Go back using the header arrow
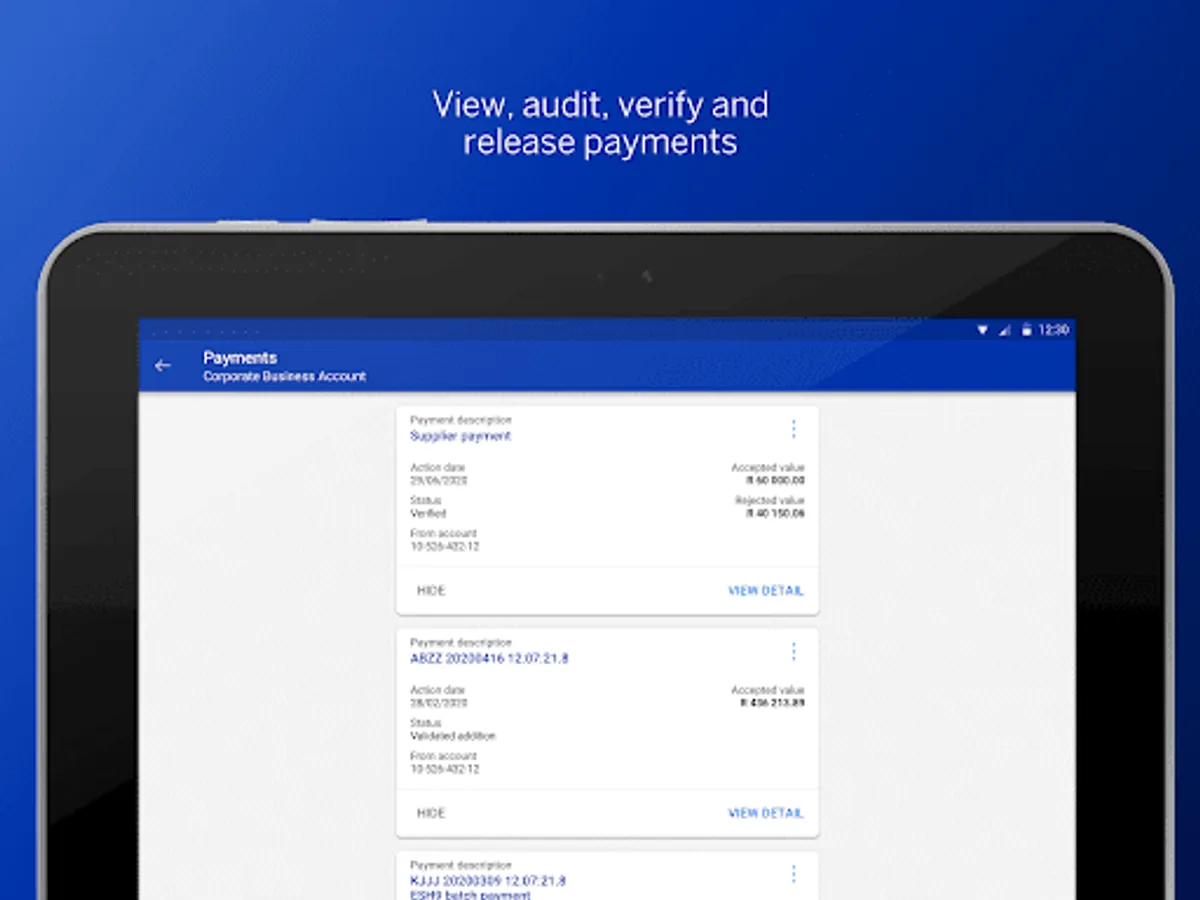The width and height of the screenshot is (1200, 900). [x=163, y=366]
